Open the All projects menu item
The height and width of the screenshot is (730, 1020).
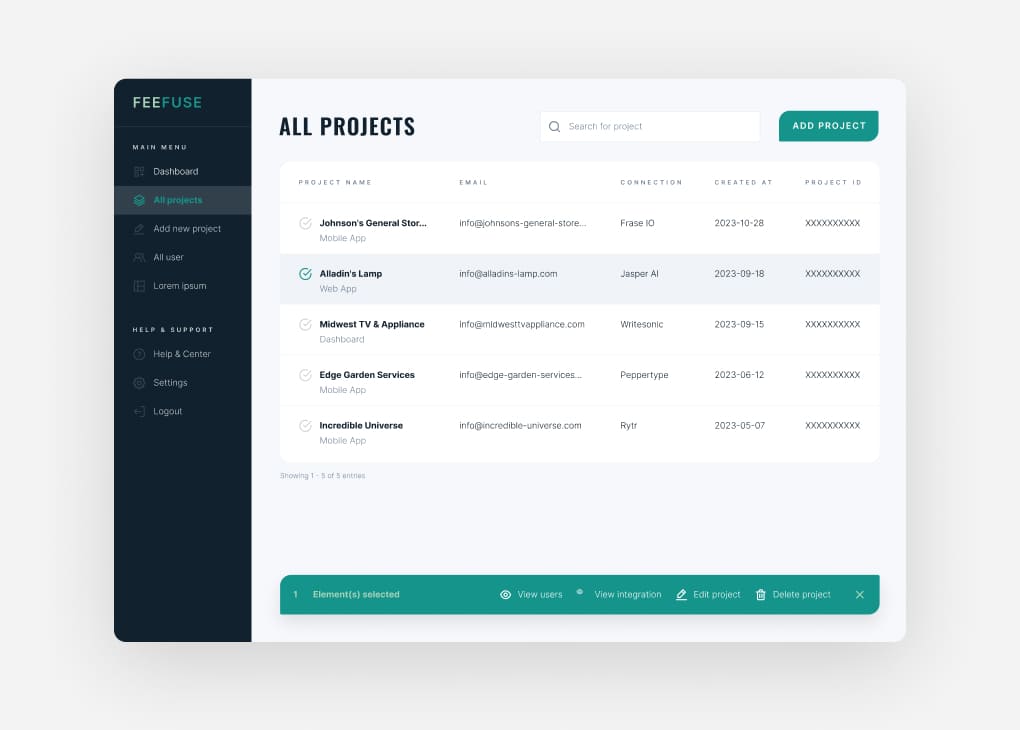[x=183, y=200]
